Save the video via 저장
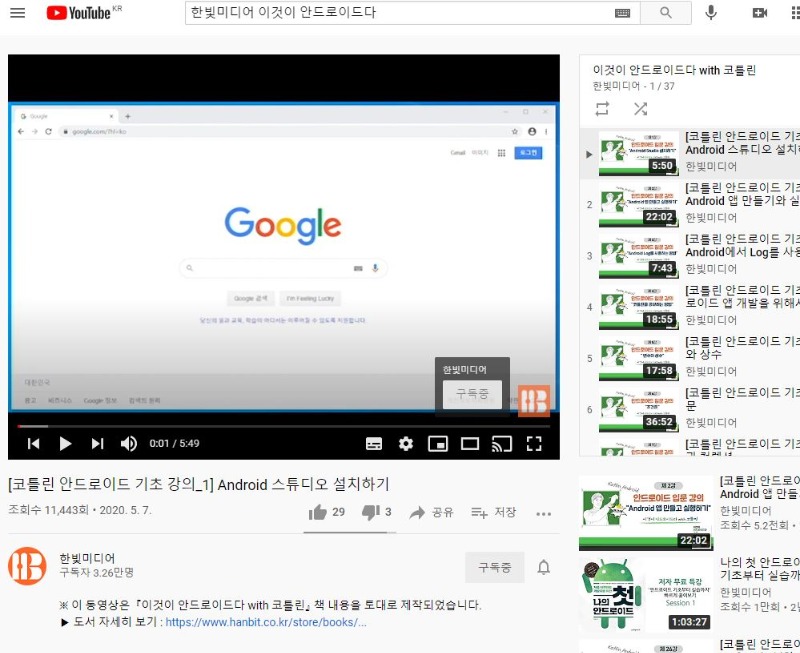The image size is (800, 653). point(493,512)
